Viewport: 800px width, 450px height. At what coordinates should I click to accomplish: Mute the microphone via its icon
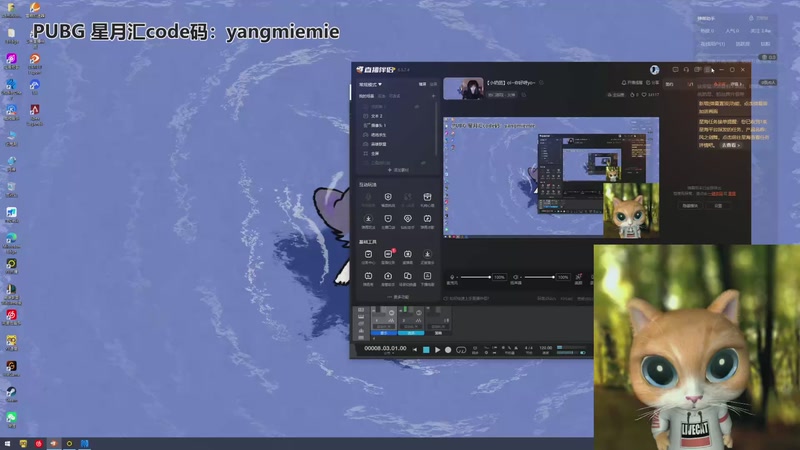tap(452, 277)
